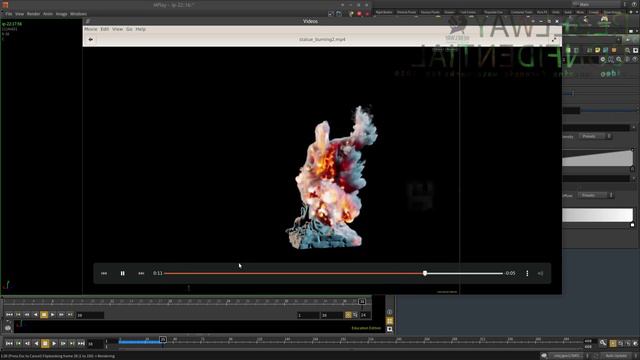Click the lower white gradient ramp
The width and height of the screenshot is (640, 360).
[x=598, y=215]
